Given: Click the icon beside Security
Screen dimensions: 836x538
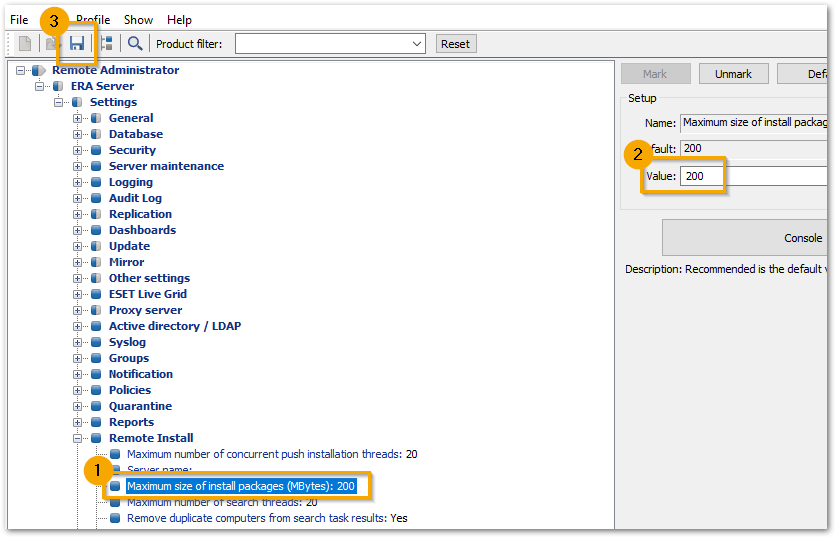Looking at the screenshot, I should point(97,150).
